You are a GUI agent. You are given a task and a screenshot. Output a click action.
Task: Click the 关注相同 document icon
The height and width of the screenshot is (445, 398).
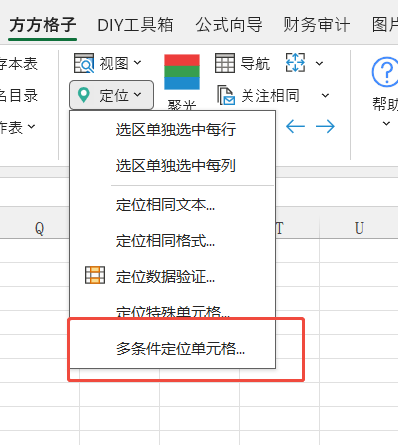click(x=226, y=95)
